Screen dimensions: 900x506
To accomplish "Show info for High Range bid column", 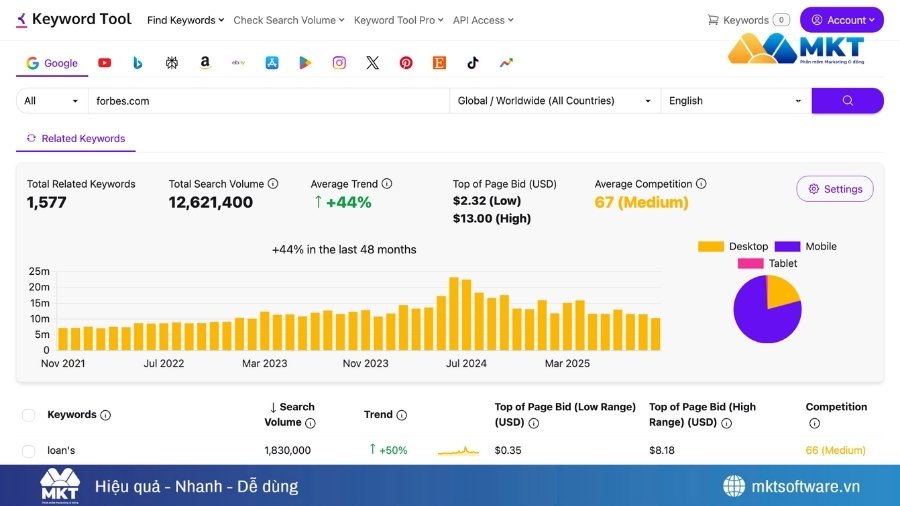I will 727,423.
